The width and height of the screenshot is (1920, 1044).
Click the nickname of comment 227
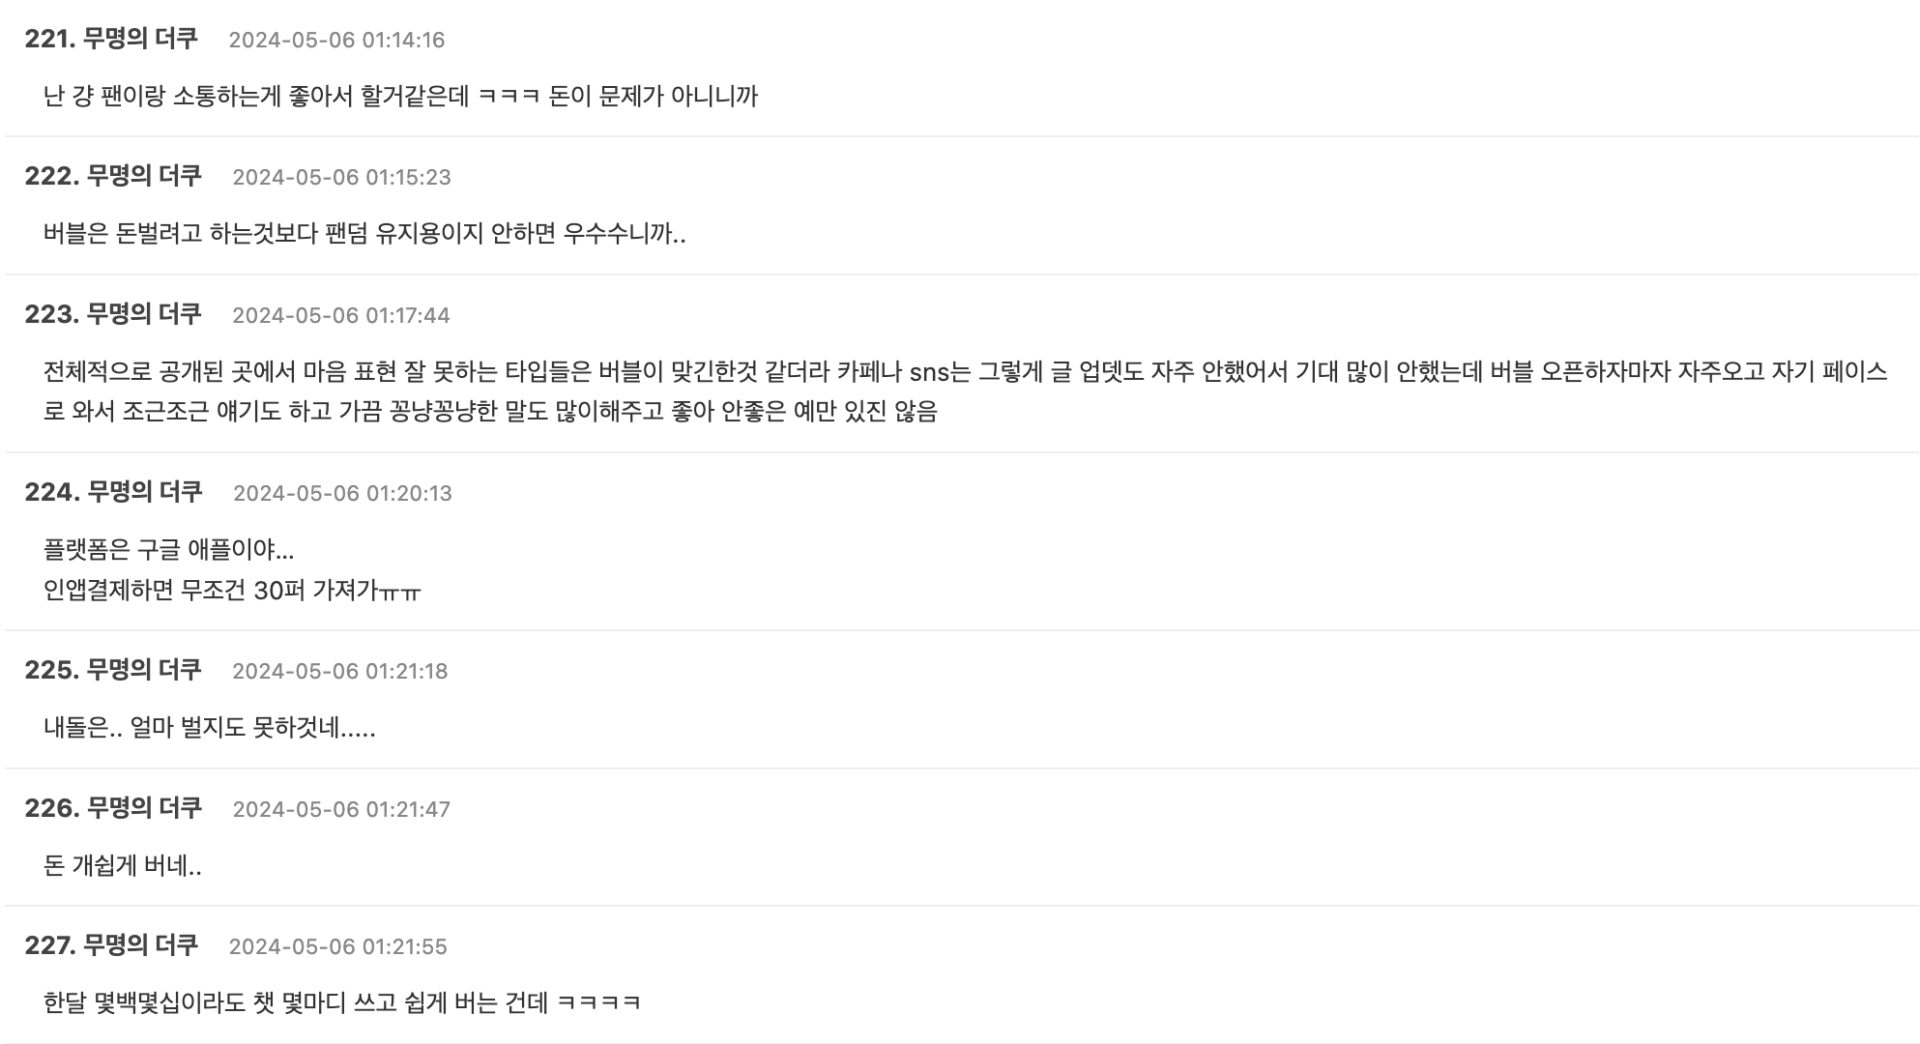(x=140, y=945)
